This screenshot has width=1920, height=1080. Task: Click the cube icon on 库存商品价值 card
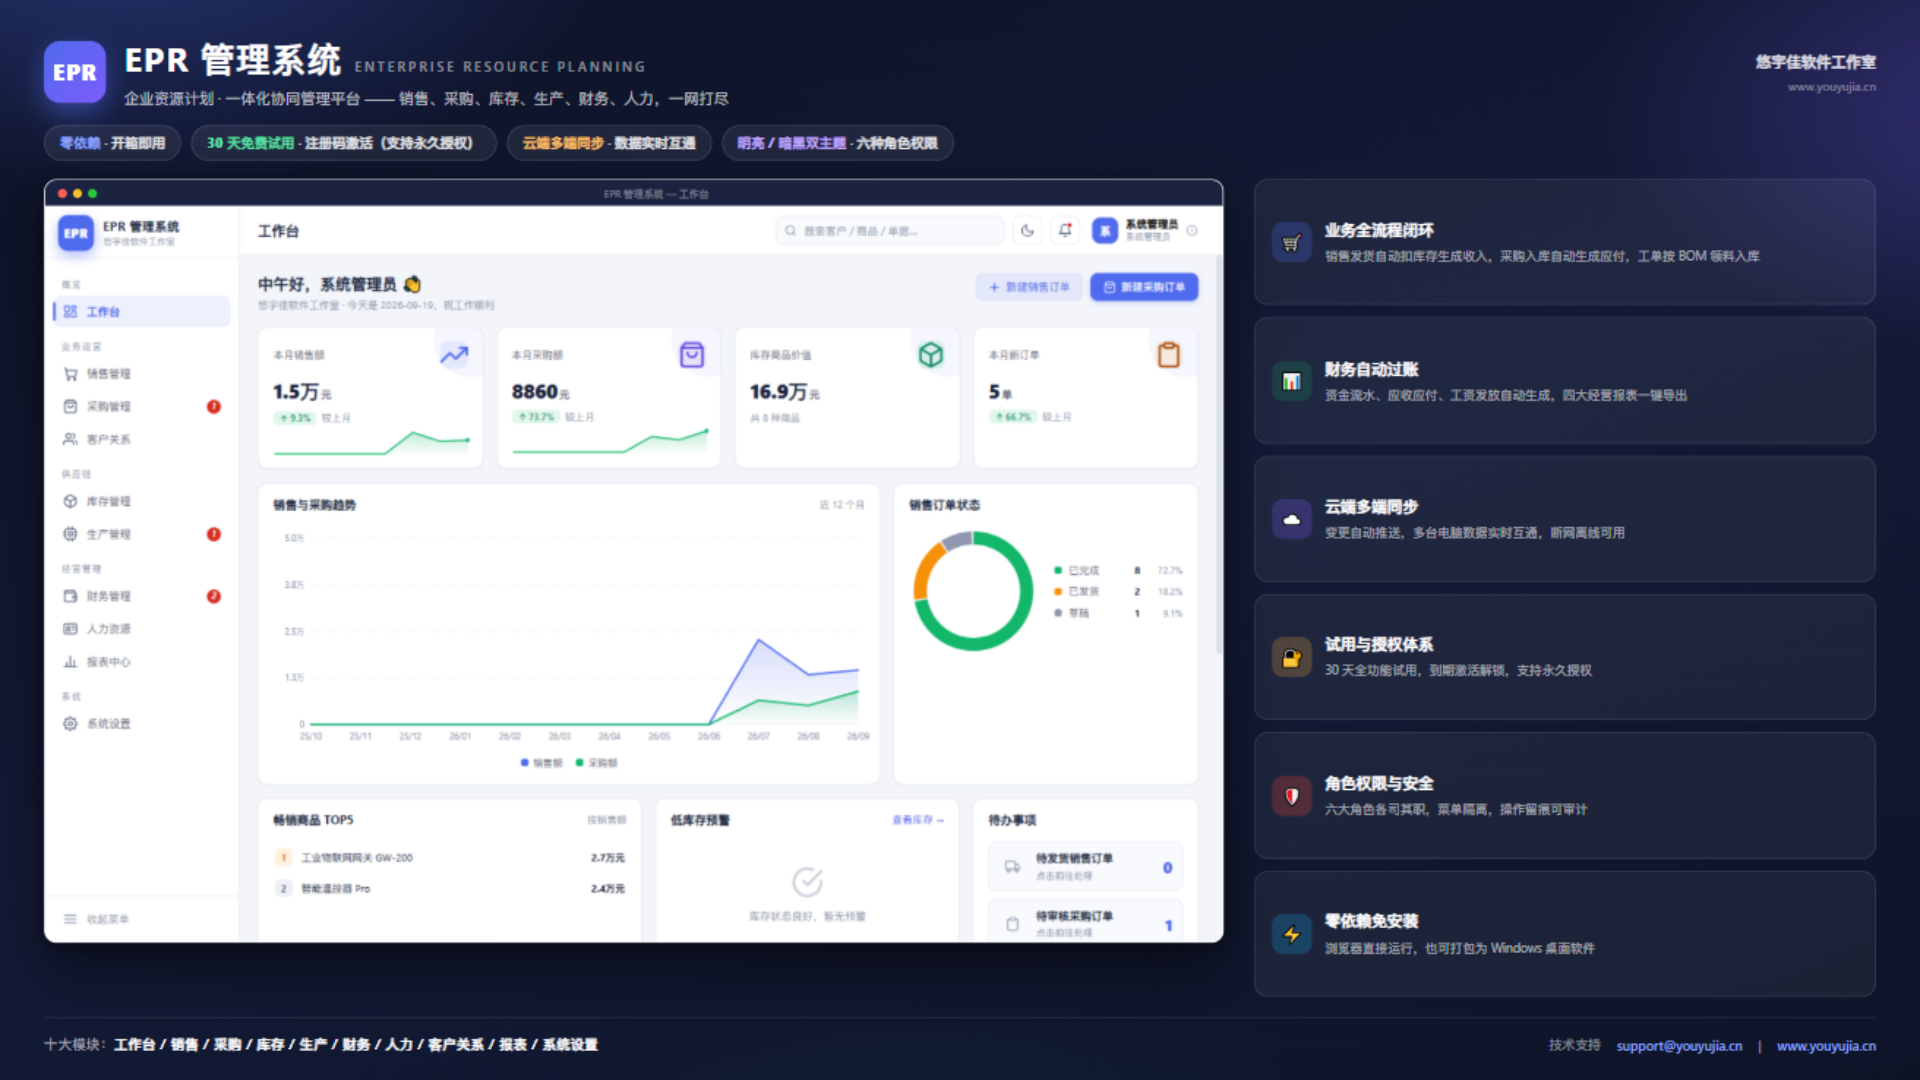pyautogui.click(x=931, y=355)
